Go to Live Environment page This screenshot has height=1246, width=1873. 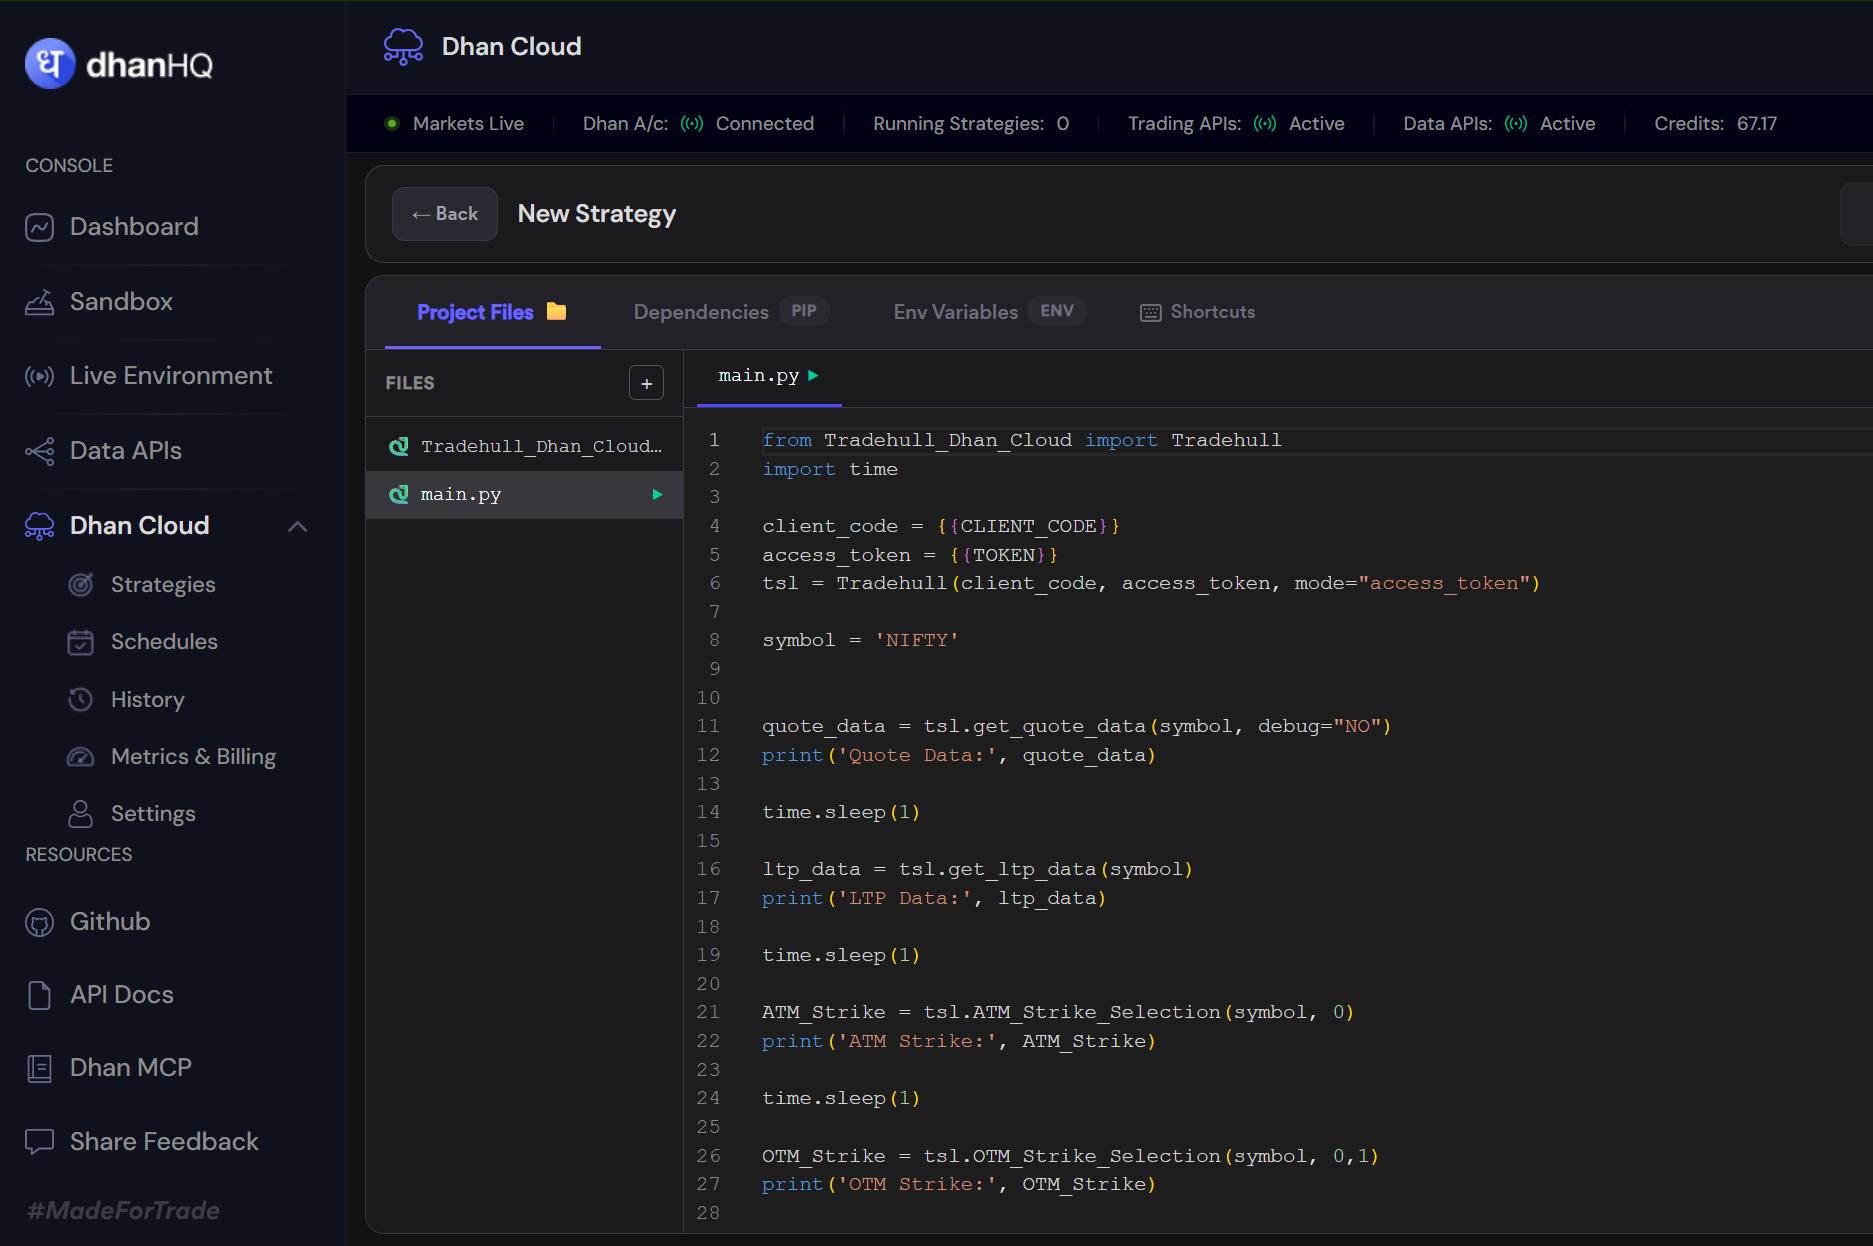point(171,376)
